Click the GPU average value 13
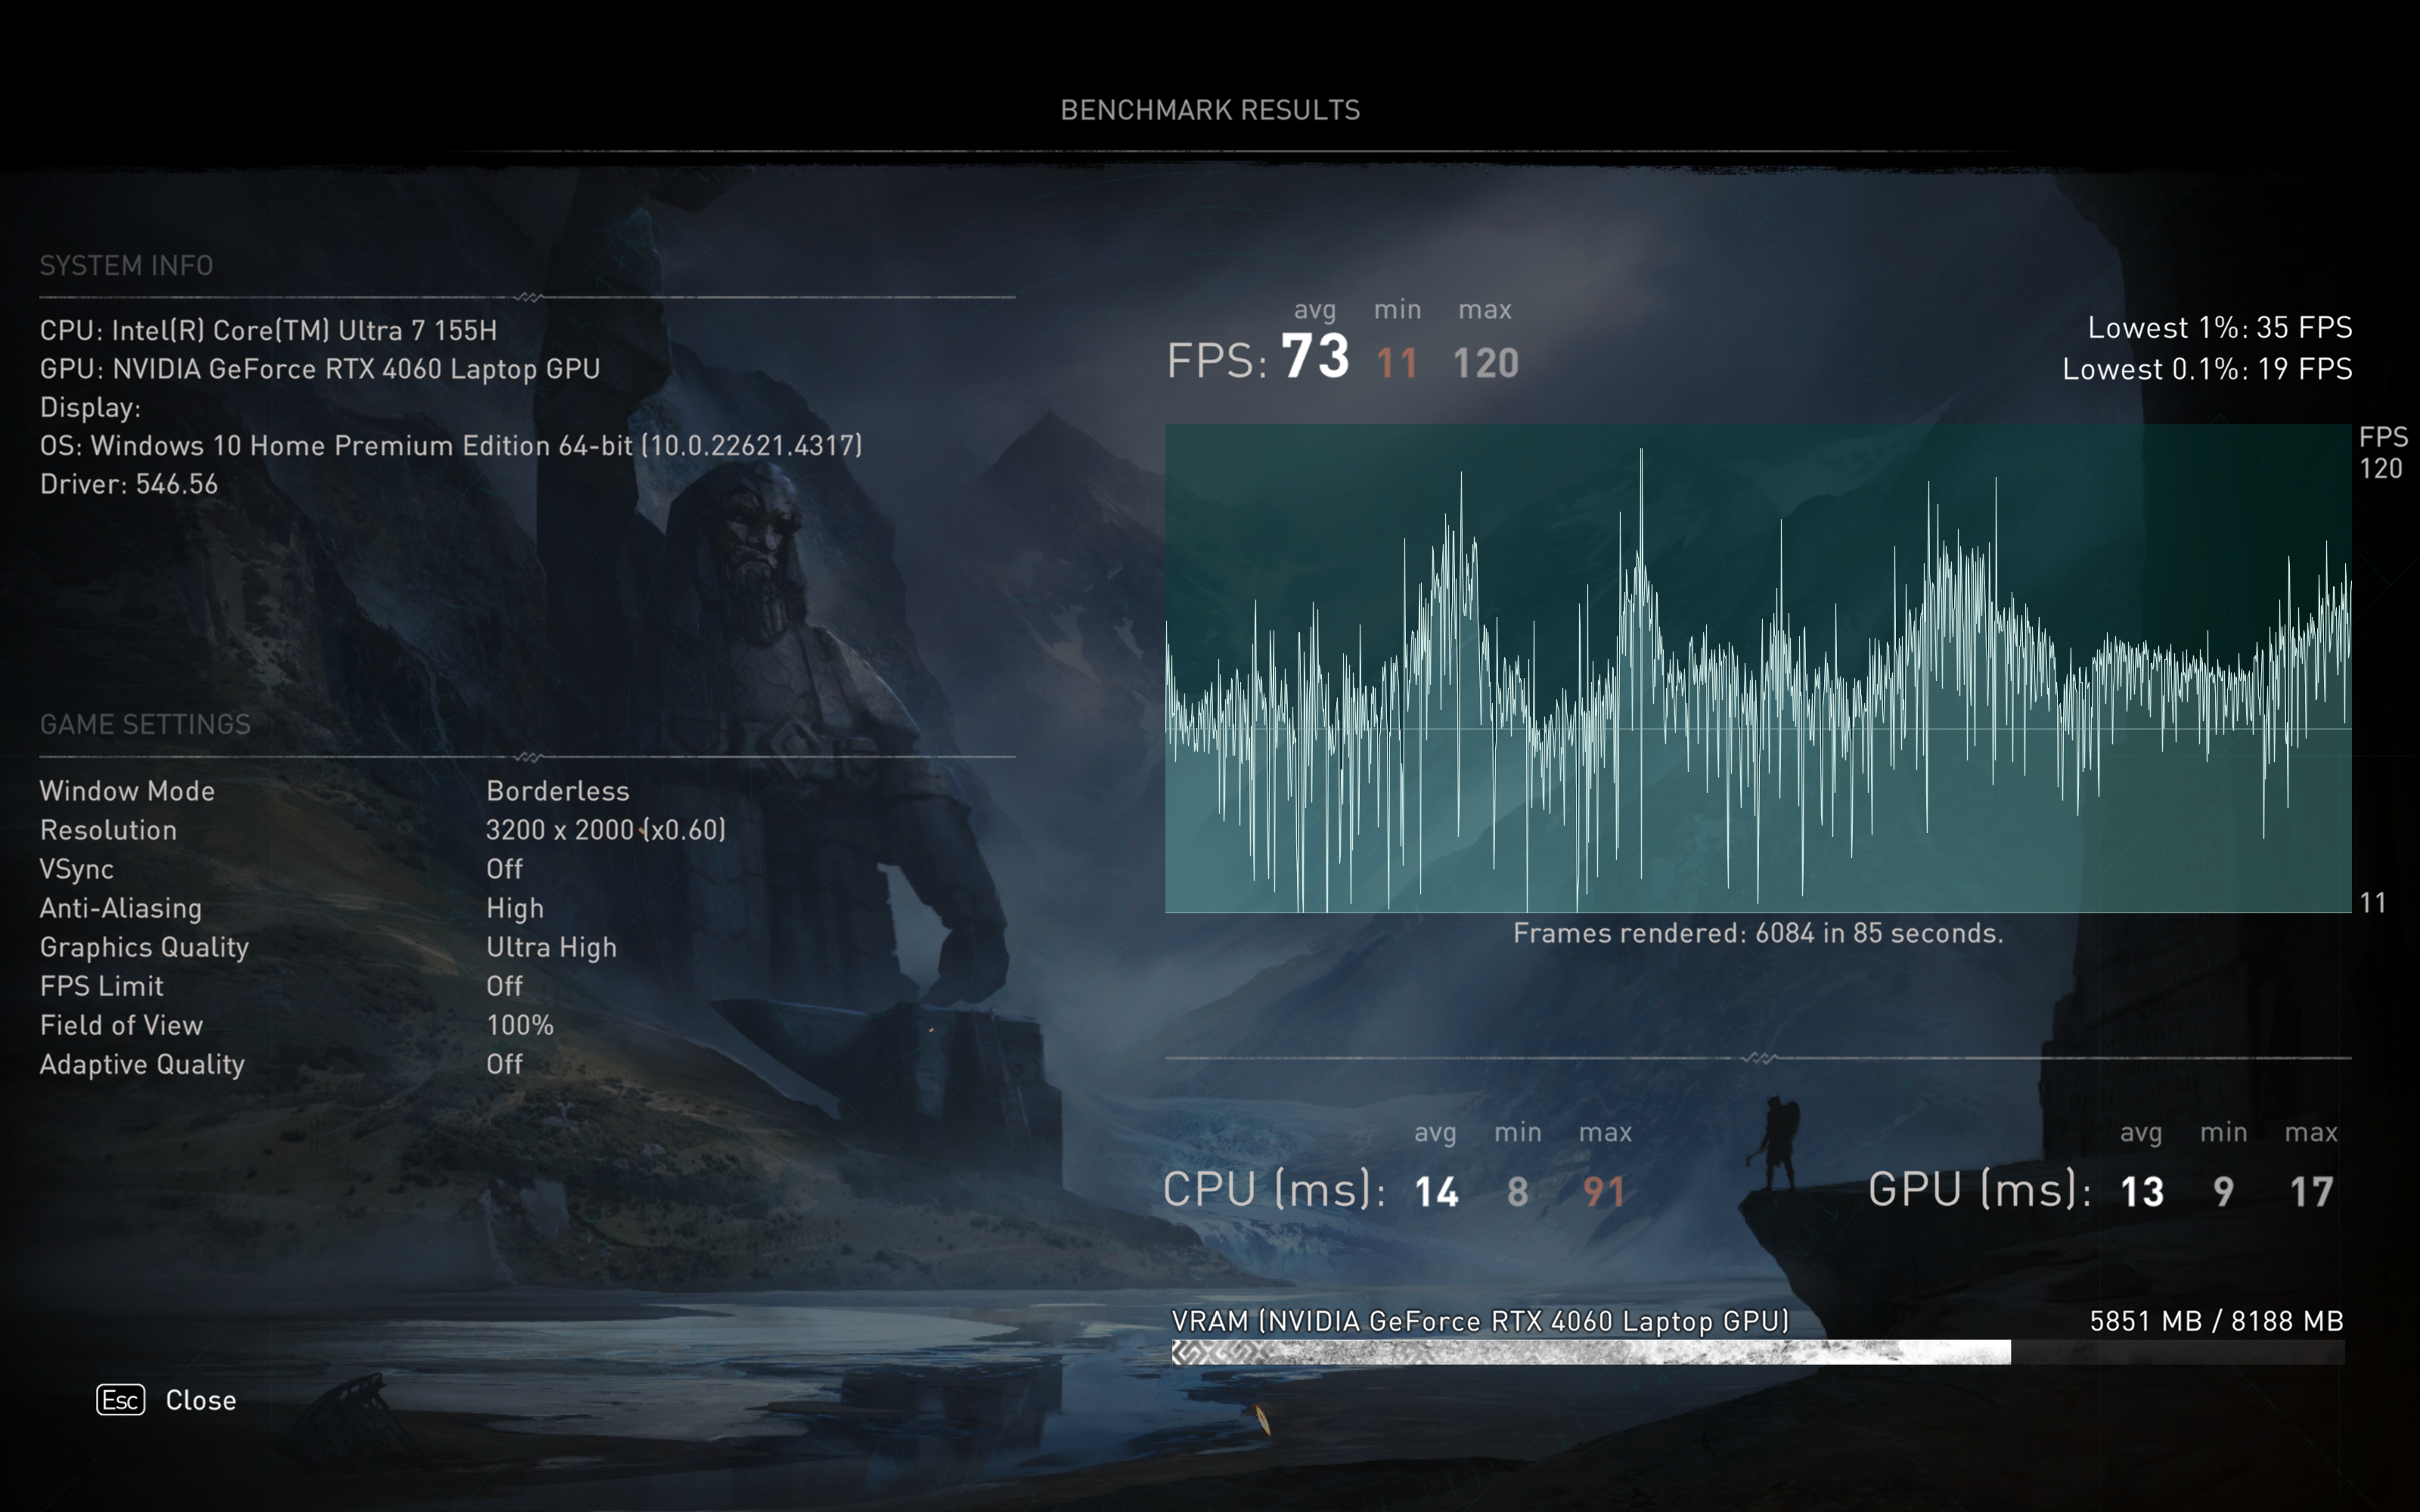Image resolution: width=2420 pixels, height=1512 pixels. [x=2143, y=1192]
